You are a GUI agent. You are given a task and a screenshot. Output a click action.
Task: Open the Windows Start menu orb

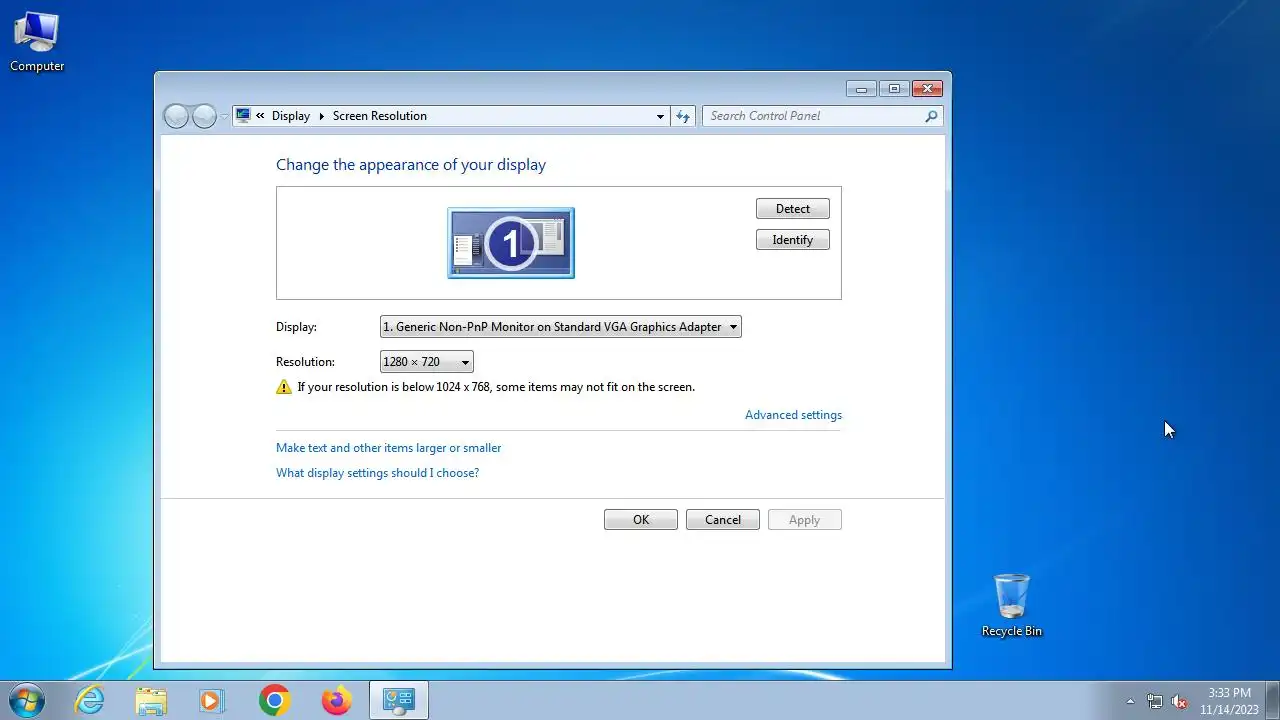coord(27,700)
